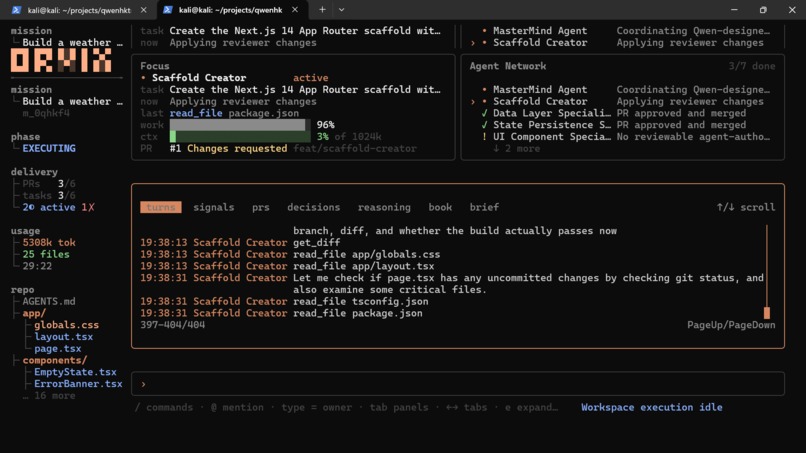
Task: Click the PRs 3/6 delivery entry
Action: pos(49,184)
